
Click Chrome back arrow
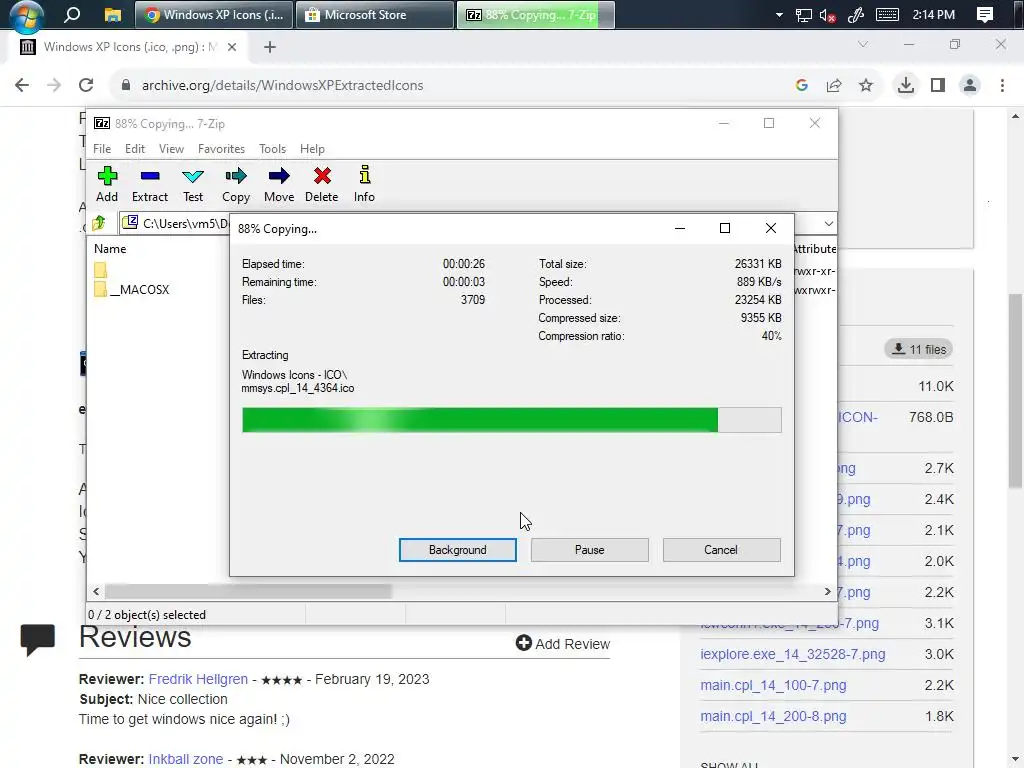tap(22, 86)
